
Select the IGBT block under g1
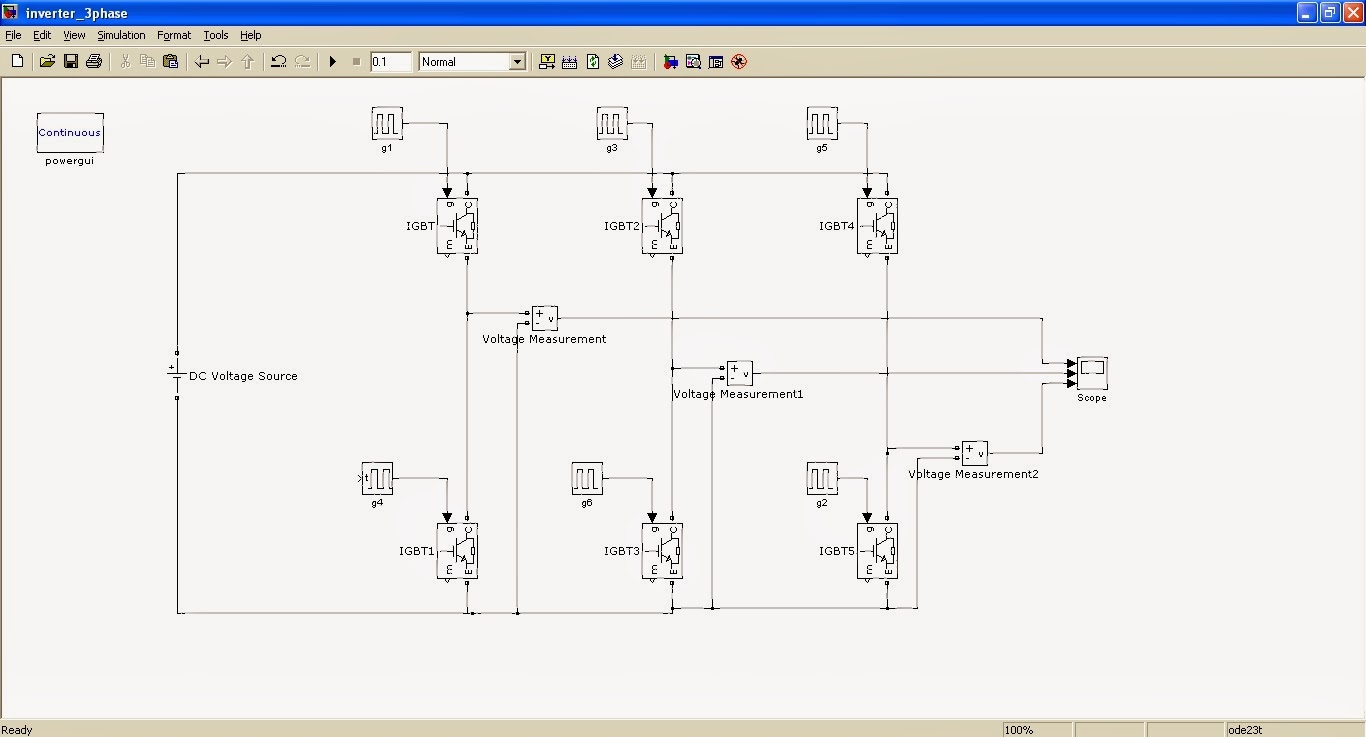(457, 226)
